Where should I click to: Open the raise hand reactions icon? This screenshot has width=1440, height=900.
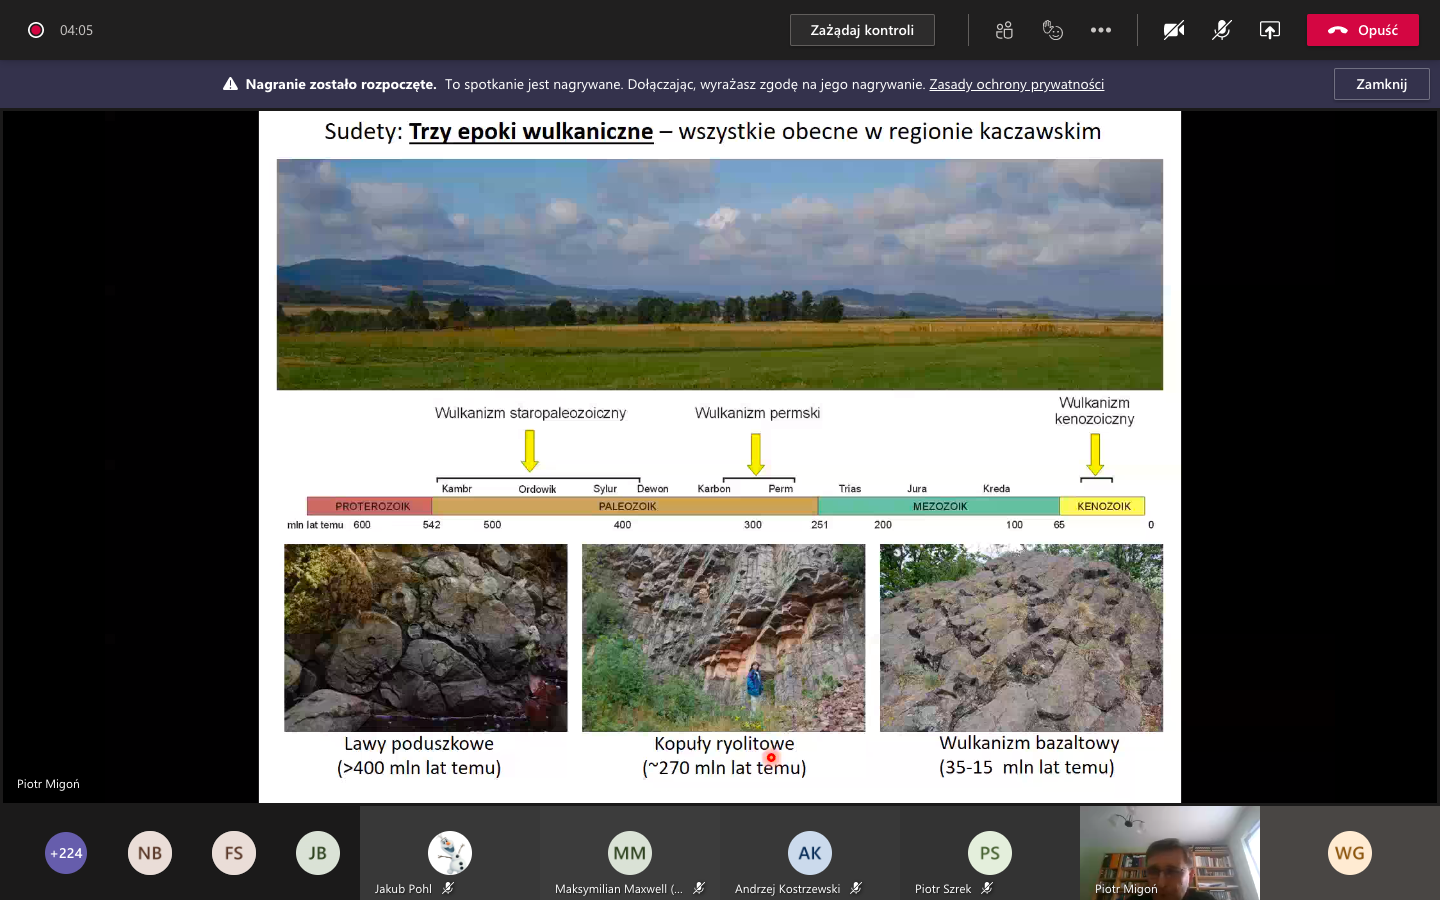(x=1052, y=30)
